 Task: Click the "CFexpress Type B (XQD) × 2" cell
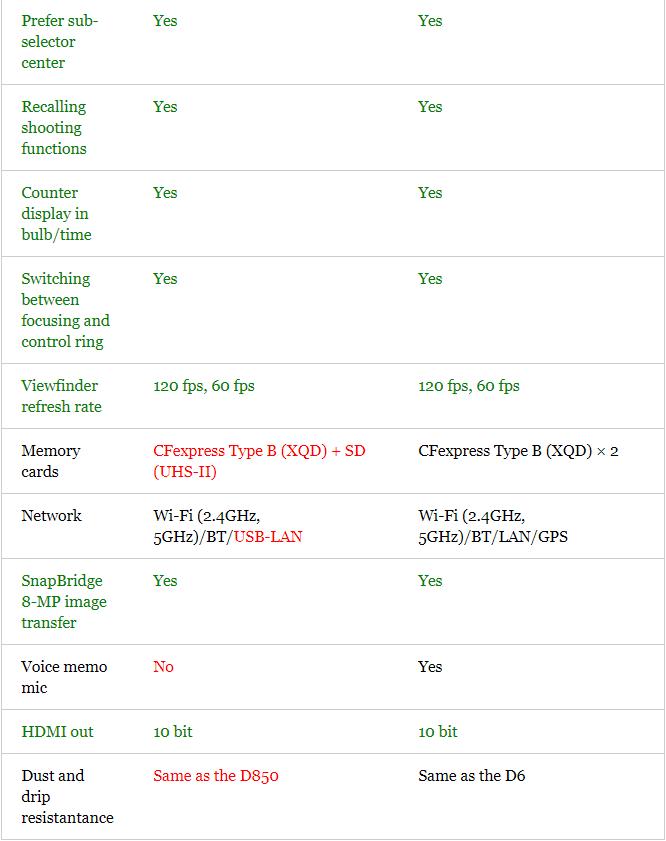click(518, 451)
